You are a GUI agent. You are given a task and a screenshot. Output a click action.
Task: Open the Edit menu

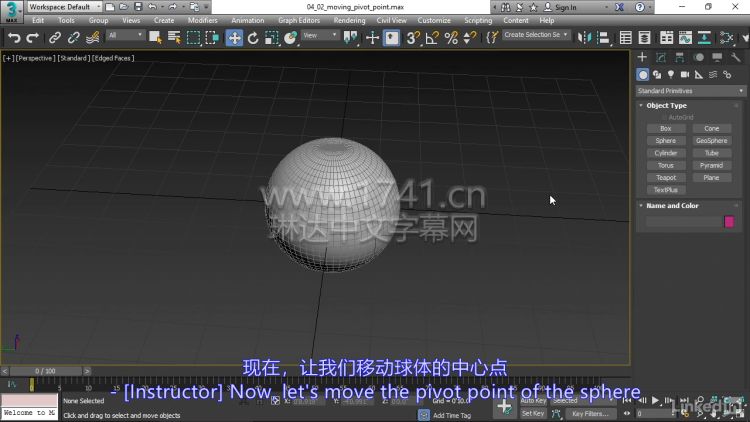click(38, 21)
